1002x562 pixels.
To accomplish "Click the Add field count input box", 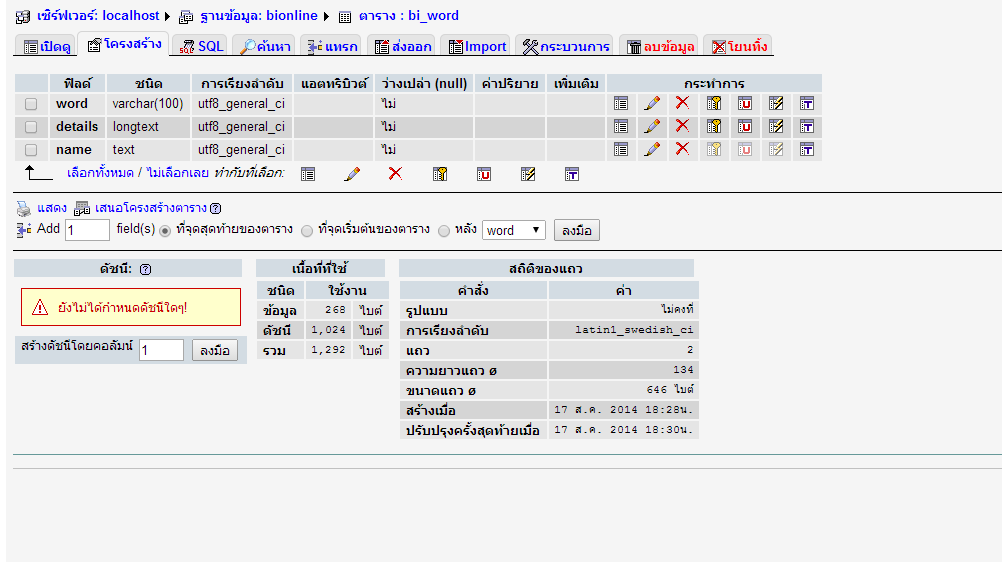I will (x=87, y=230).
